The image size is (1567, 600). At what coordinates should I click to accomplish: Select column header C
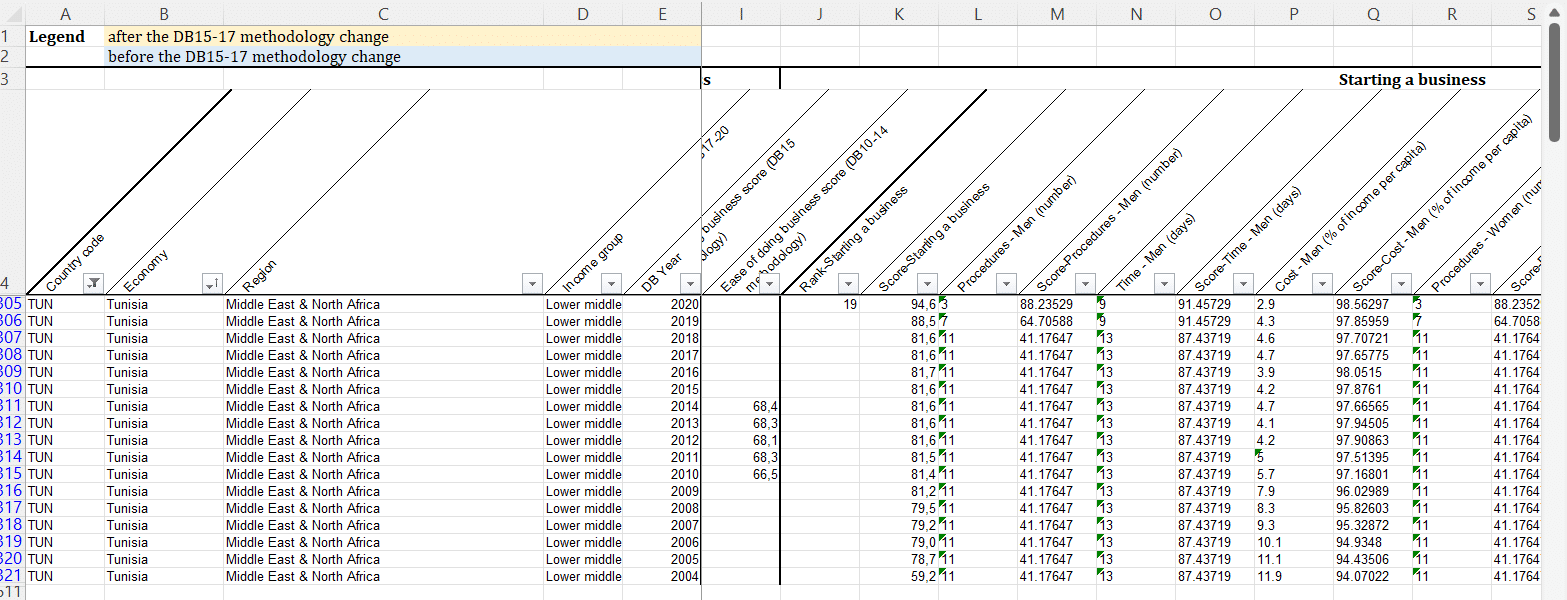(x=383, y=13)
